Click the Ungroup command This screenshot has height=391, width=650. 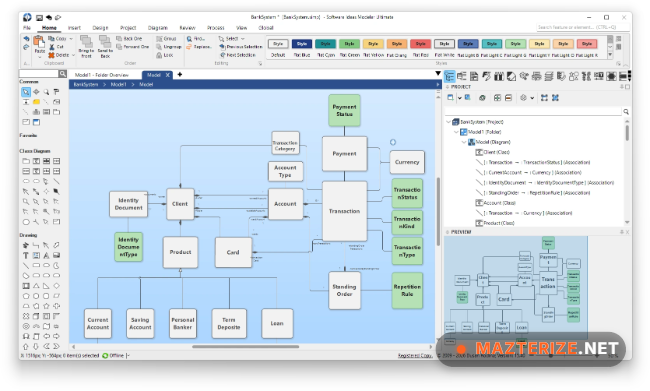click(169, 47)
